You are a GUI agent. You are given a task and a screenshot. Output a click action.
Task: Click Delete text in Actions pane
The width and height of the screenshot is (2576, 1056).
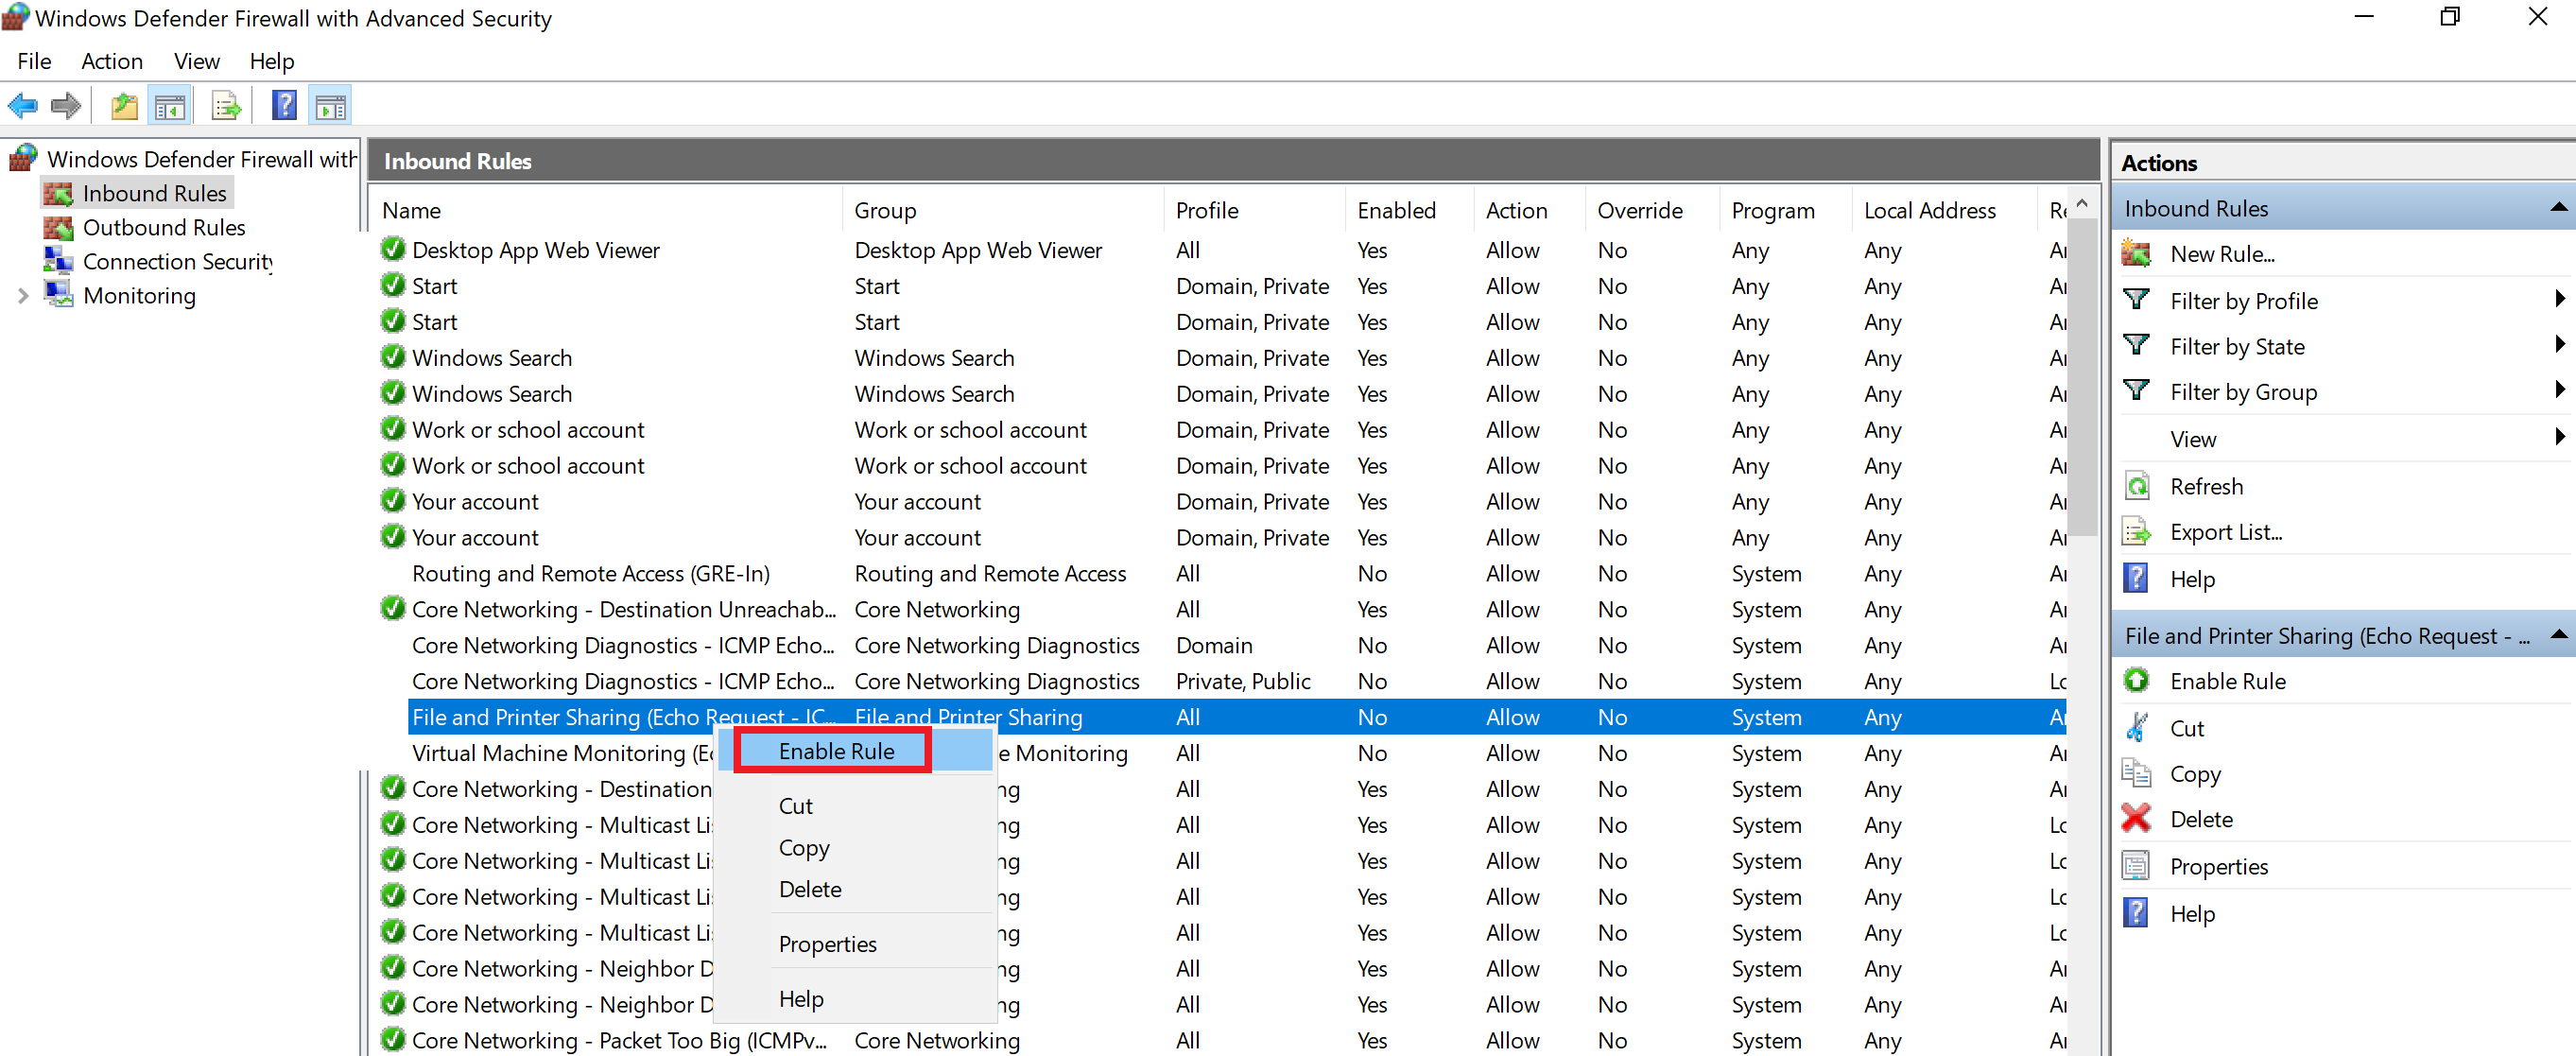click(2201, 820)
